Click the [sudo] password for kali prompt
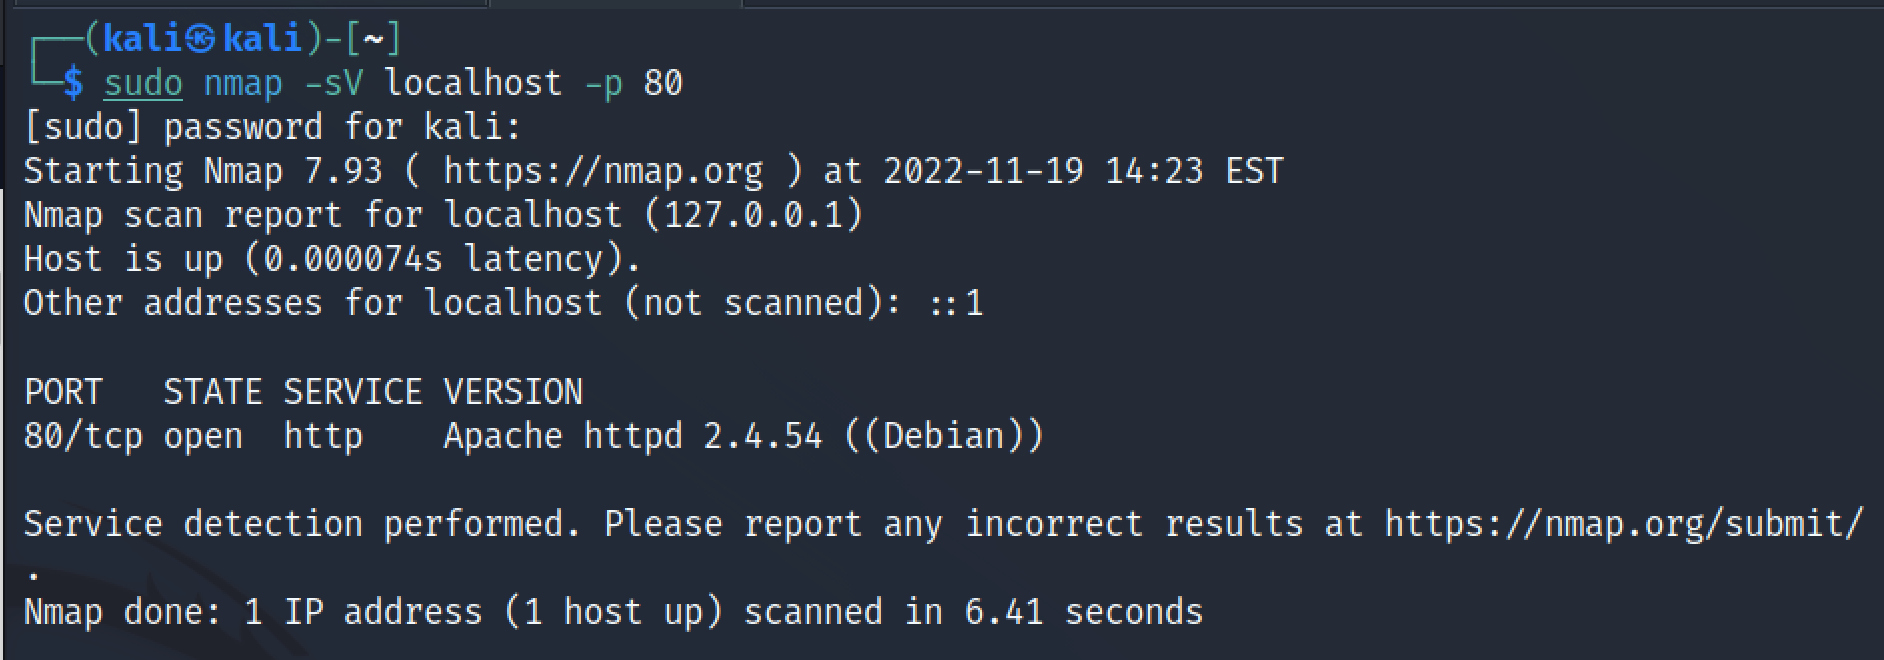 pos(272,127)
